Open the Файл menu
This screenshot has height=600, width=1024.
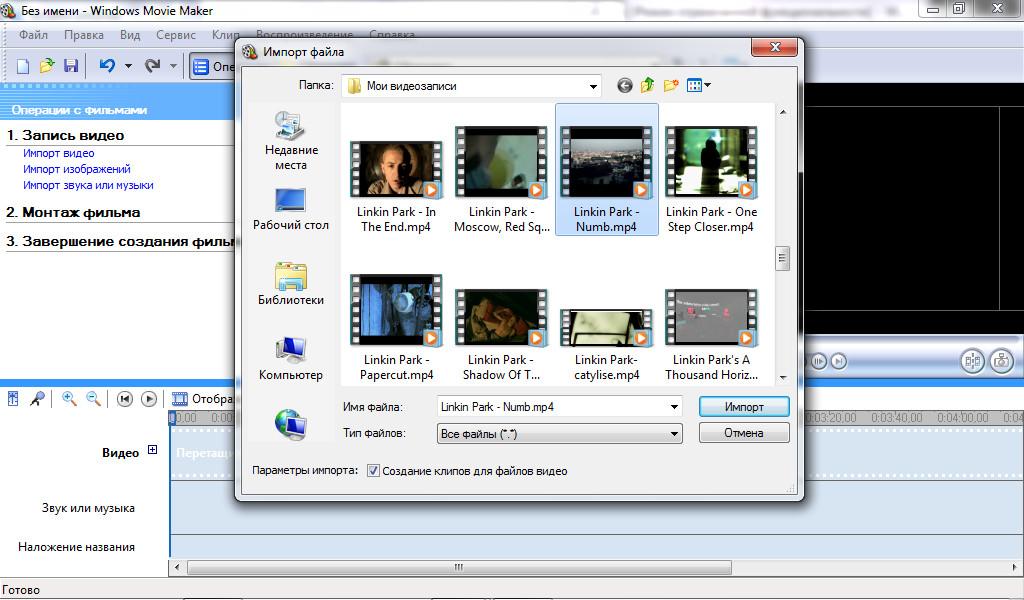[x=33, y=35]
